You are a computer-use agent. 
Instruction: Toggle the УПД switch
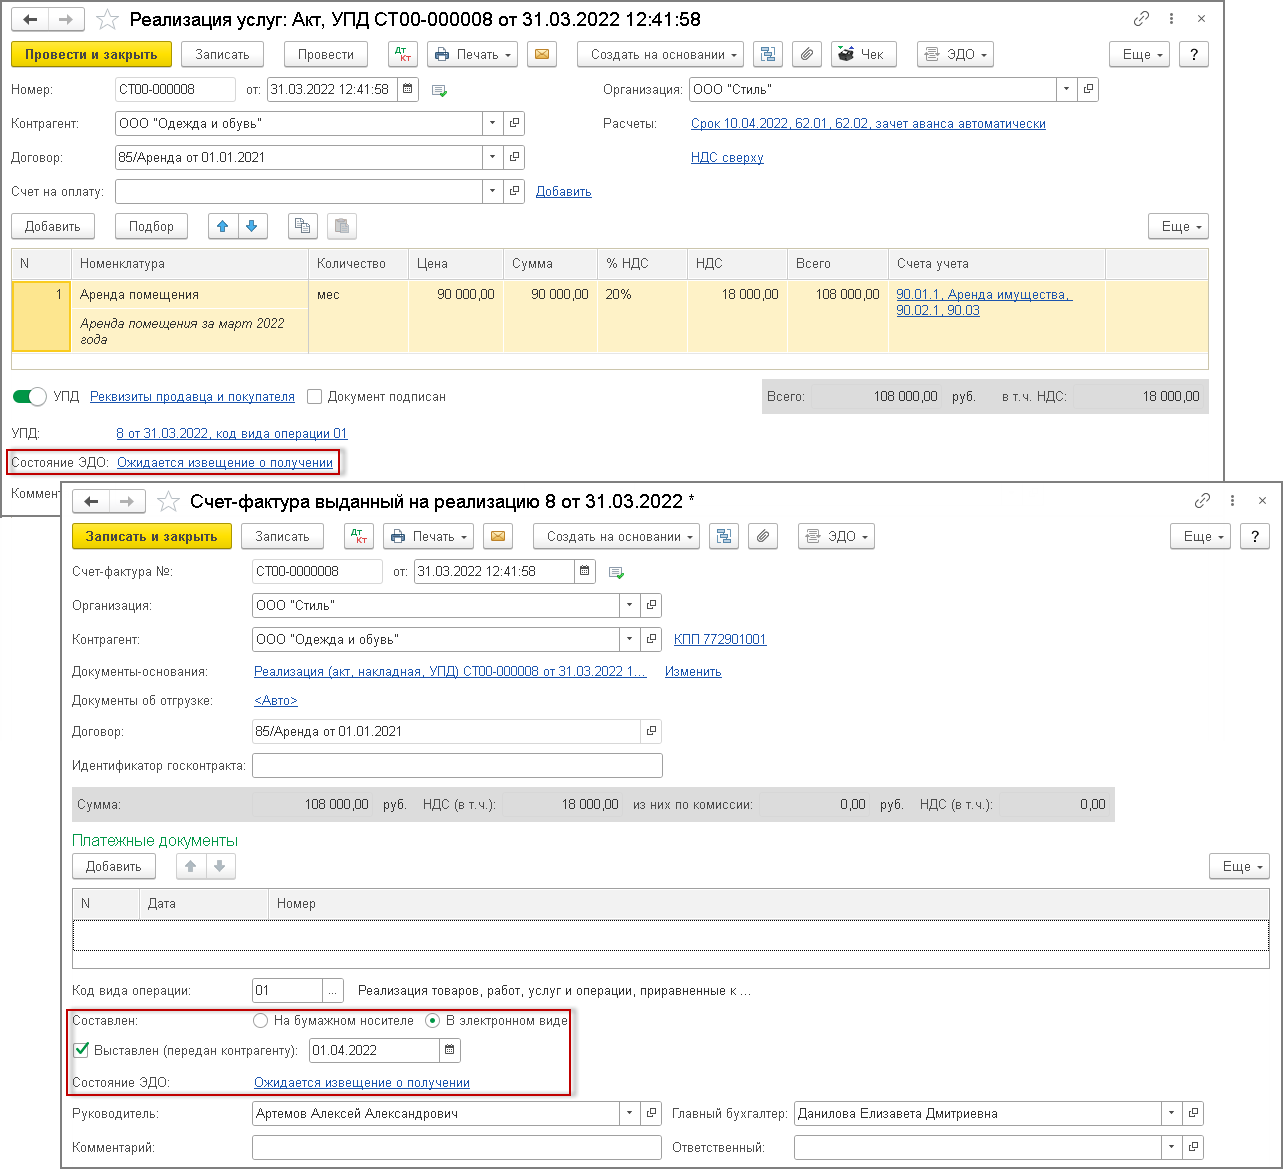tap(30, 397)
